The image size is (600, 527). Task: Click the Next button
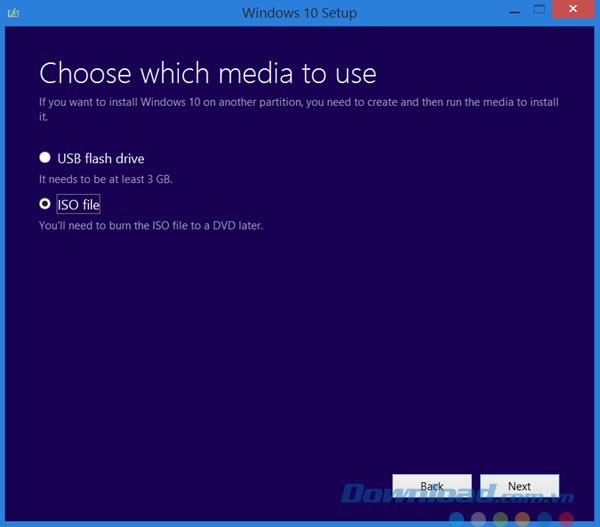point(519,486)
